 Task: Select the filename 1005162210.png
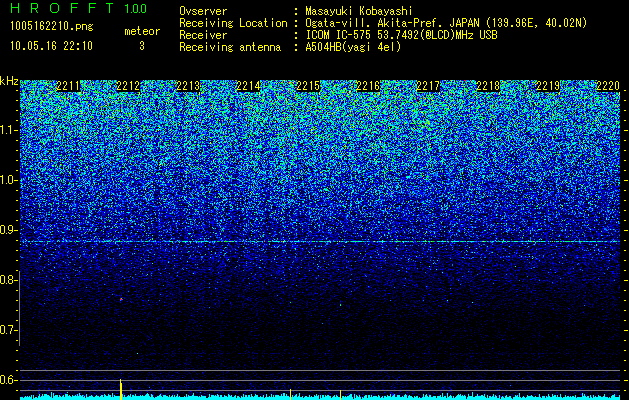52,26
